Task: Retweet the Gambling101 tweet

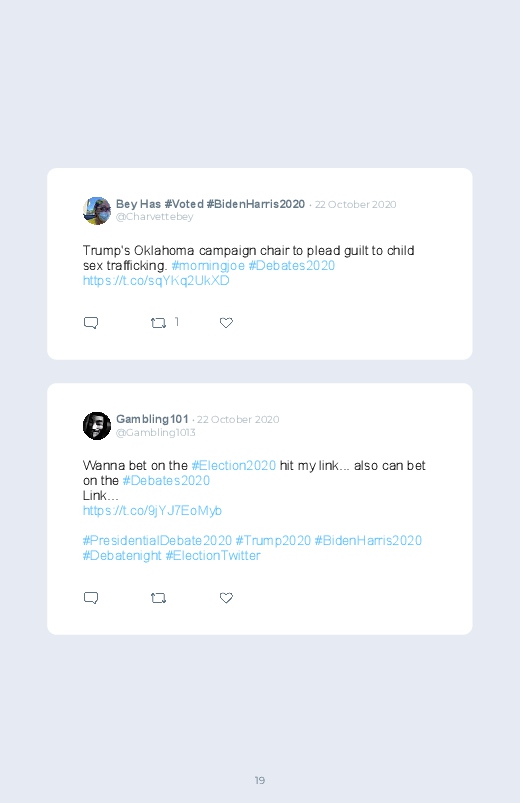Action: pyautogui.click(x=158, y=598)
